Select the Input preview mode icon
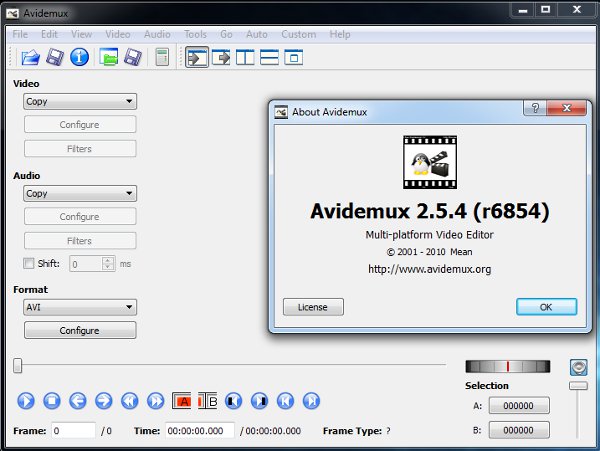 (x=197, y=58)
